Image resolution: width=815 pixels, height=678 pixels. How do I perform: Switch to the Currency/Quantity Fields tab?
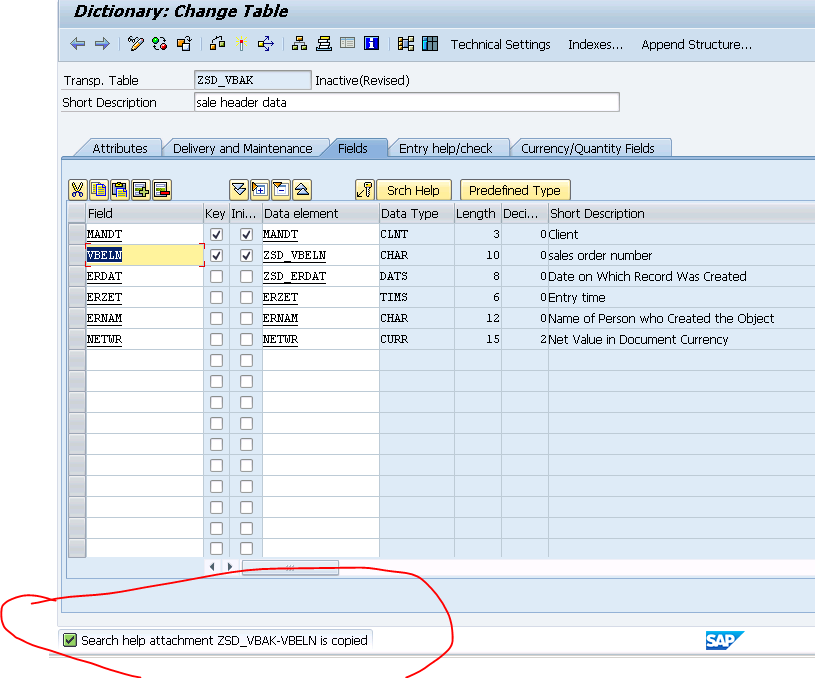(x=591, y=147)
